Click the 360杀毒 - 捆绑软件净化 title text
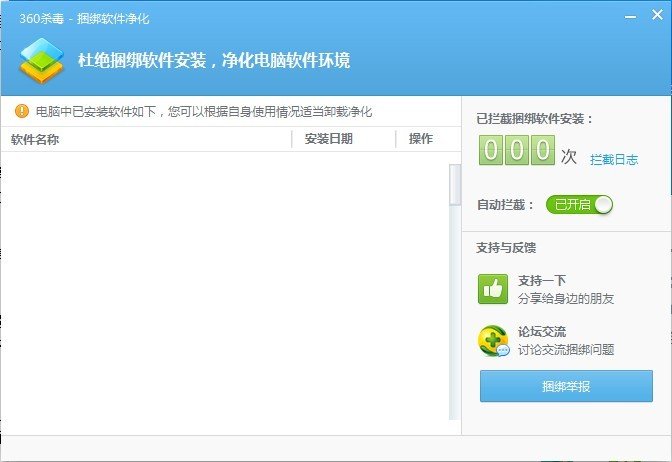The width and height of the screenshot is (672, 462). coord(84,18)
